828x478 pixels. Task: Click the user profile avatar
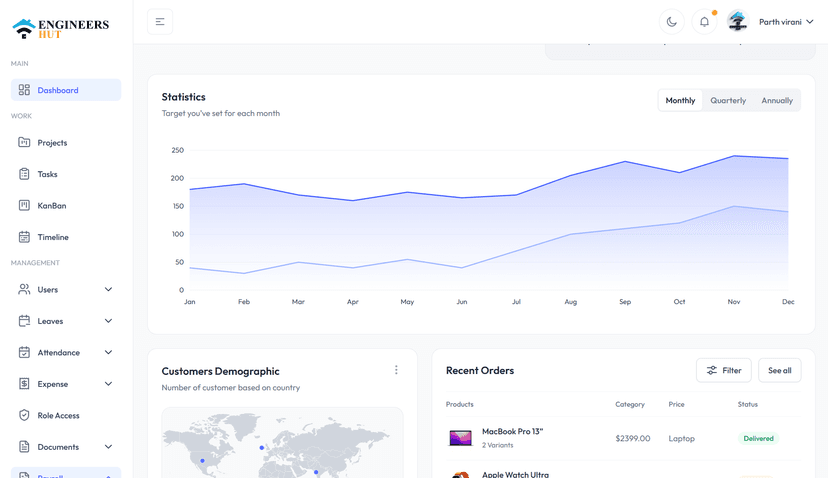737,22
